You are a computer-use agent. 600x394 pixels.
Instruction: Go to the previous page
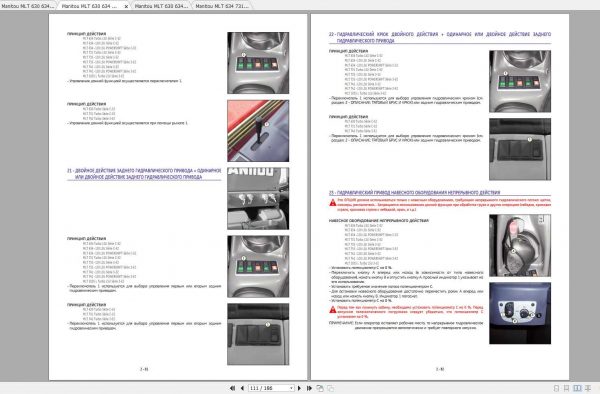(x=242, y=388)
